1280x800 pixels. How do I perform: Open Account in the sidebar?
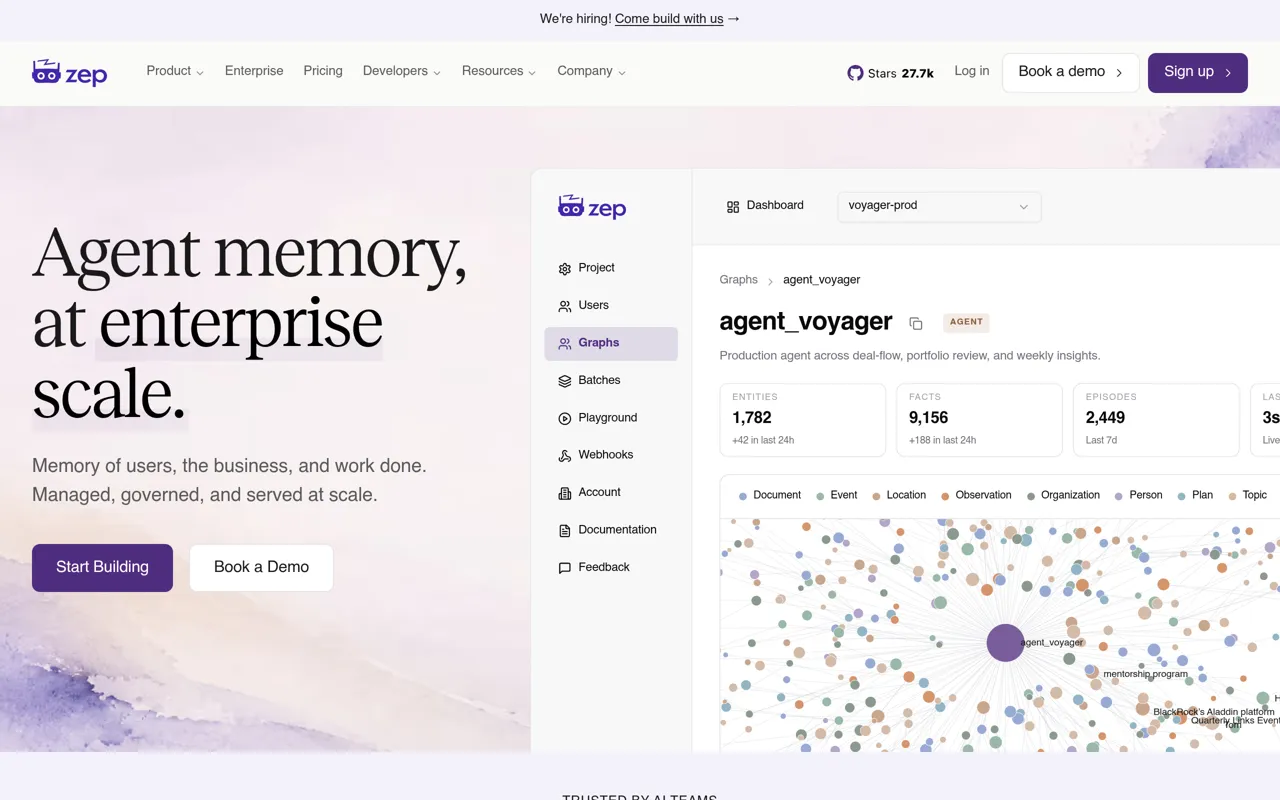point(611,493)
